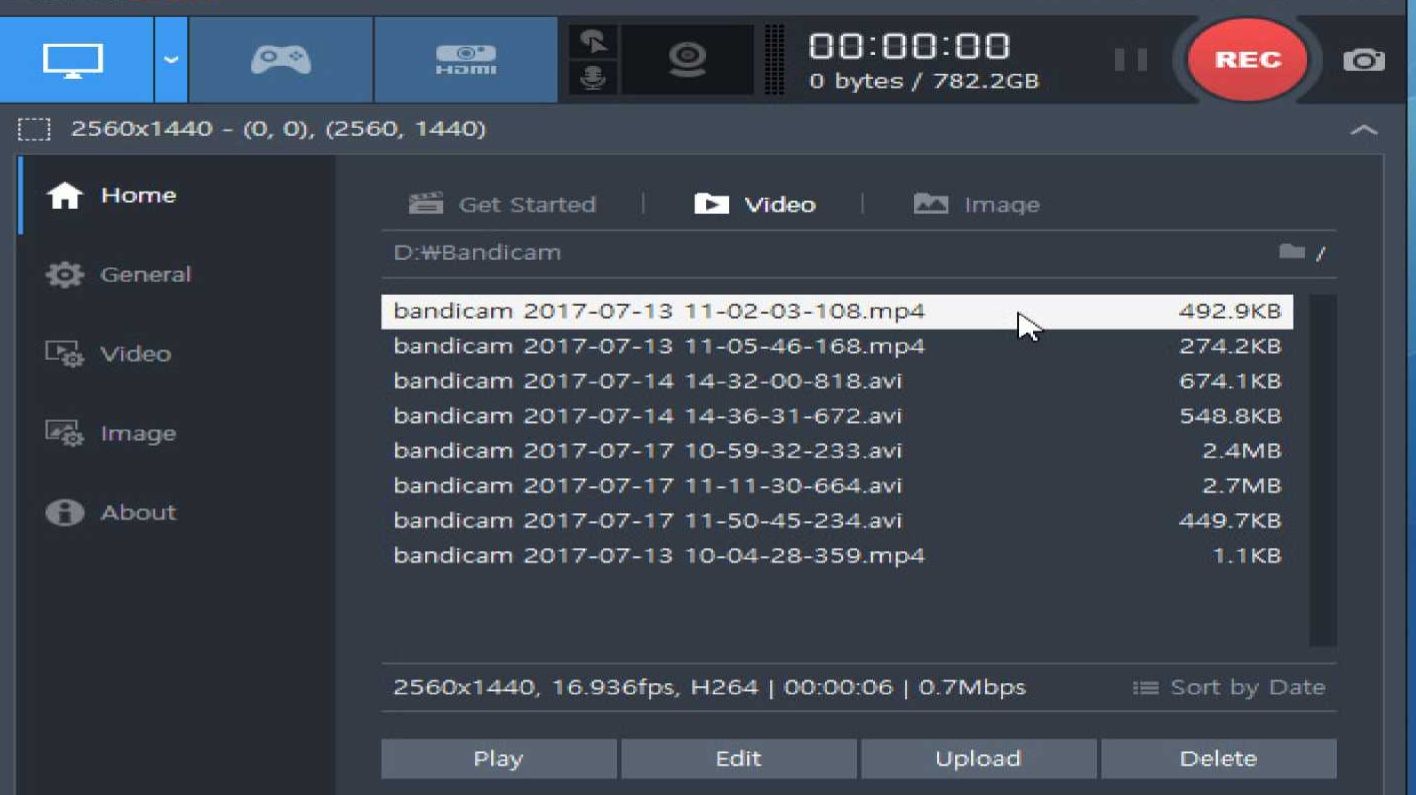
Task: Click the pause recording icon
Action: 1130,59
